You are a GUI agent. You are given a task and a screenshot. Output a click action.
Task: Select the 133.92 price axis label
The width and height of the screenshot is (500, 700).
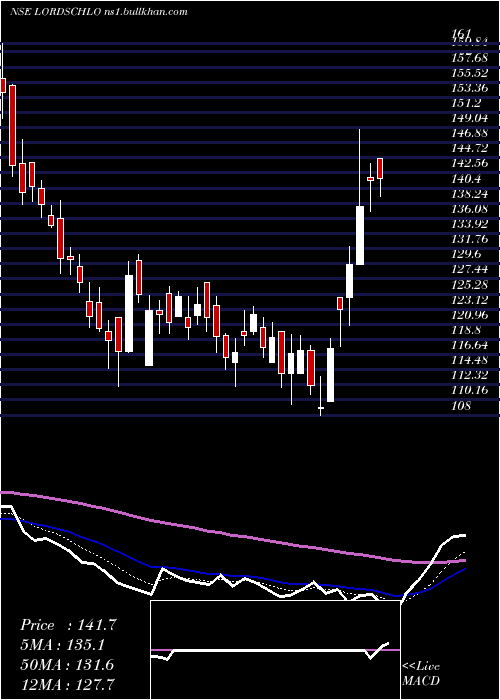point(470,224)
